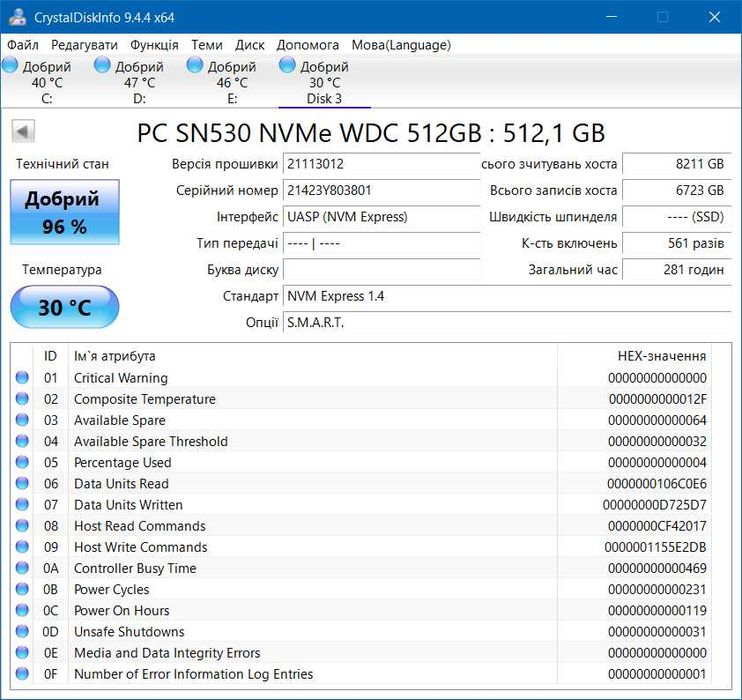Select Disk 3 tab
This screenshot has width=742, height=700.
(324, 81)
